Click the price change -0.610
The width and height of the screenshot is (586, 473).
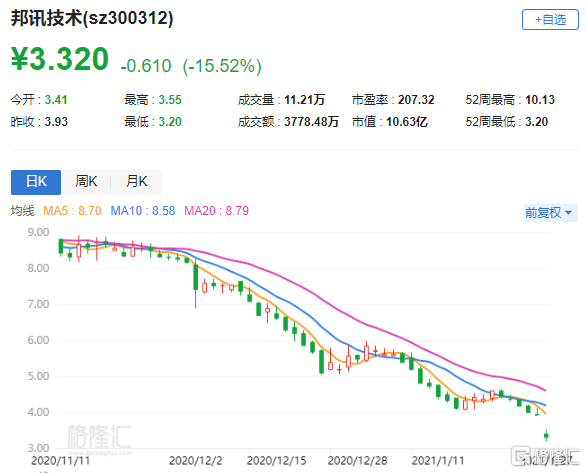coord(146,66)
